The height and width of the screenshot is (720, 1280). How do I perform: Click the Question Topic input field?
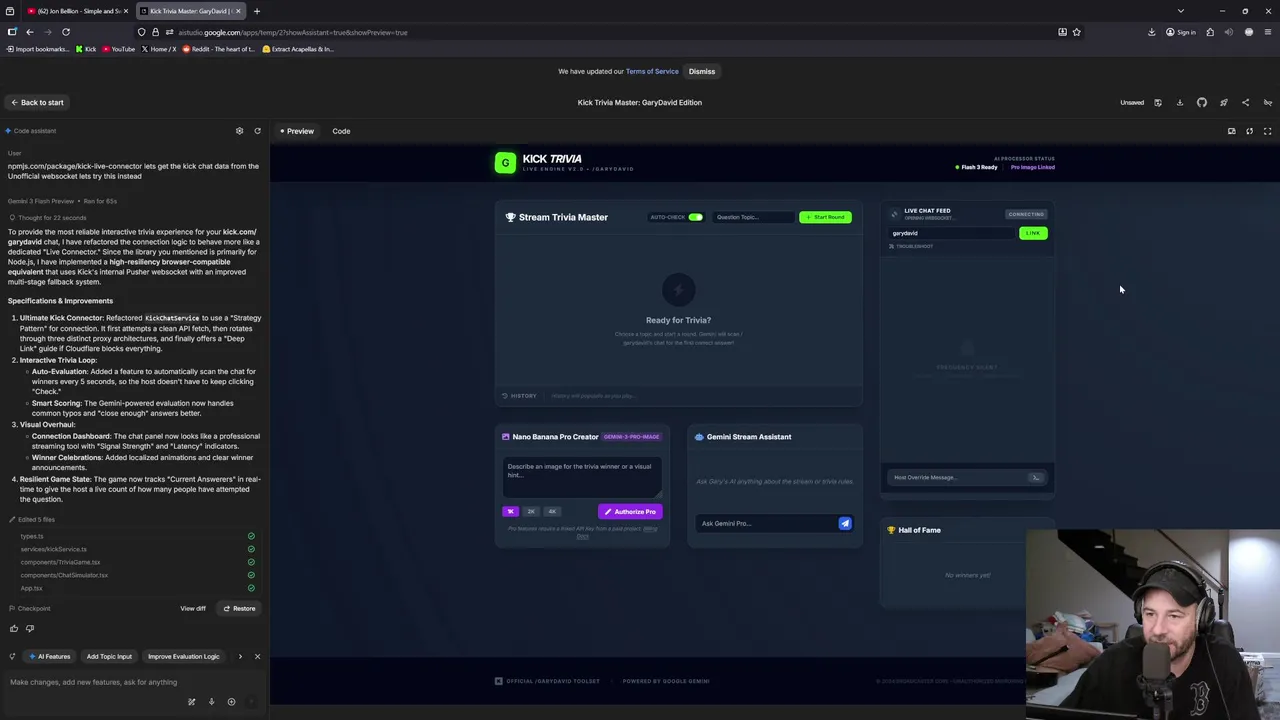tap(752, 217)
